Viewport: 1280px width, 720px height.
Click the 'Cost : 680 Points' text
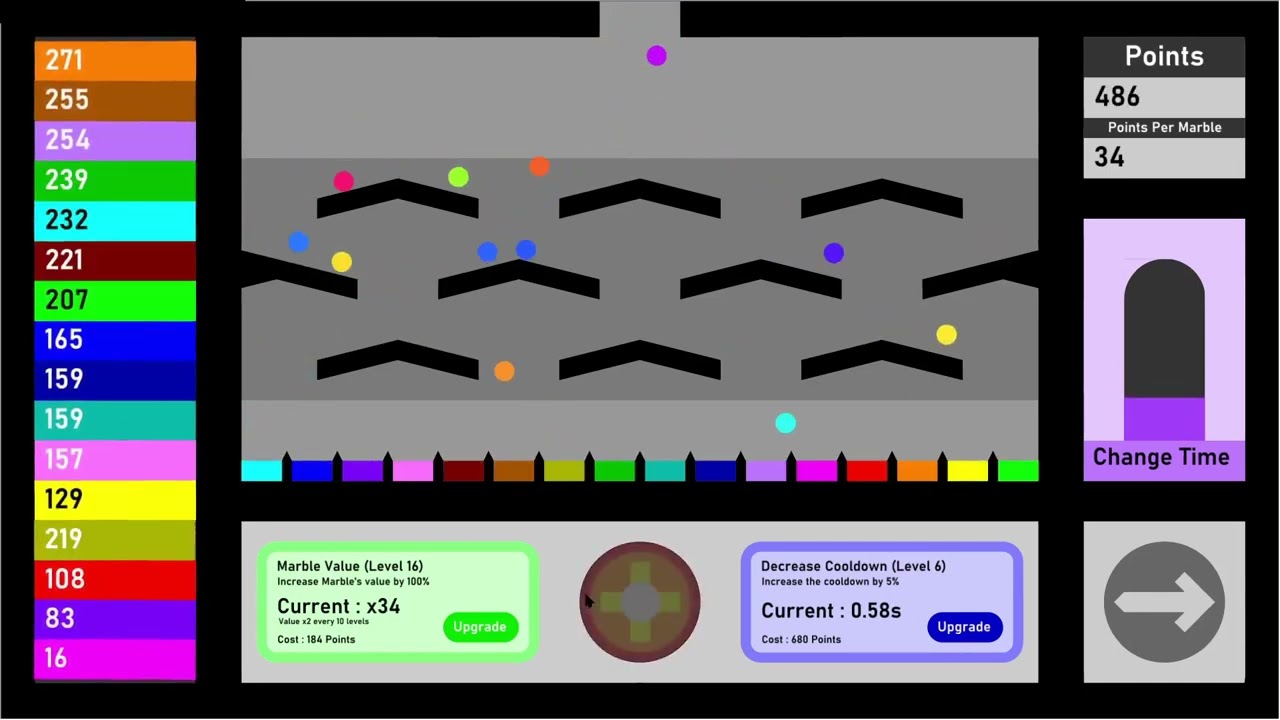click(x=801, y=639)
